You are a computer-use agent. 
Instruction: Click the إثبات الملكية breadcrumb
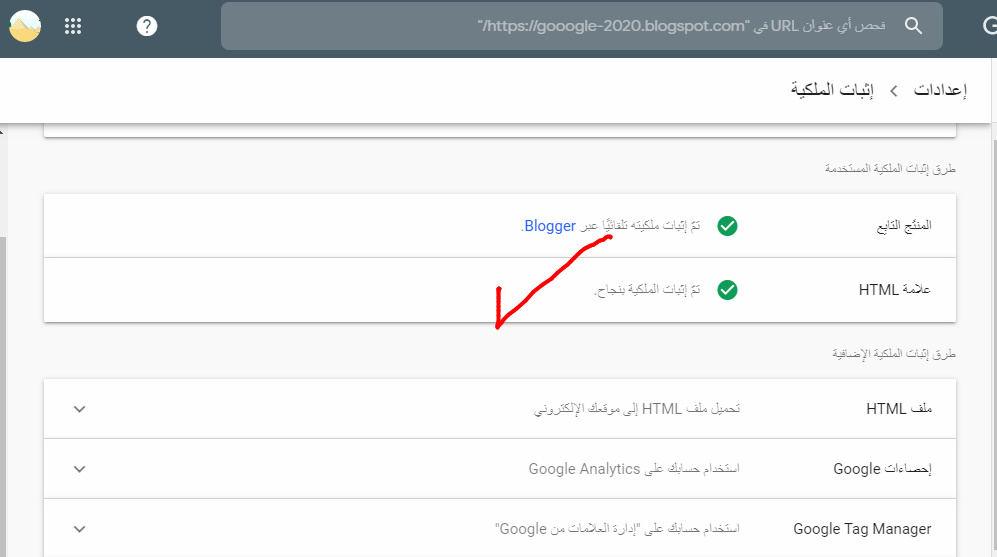(832, 90)
